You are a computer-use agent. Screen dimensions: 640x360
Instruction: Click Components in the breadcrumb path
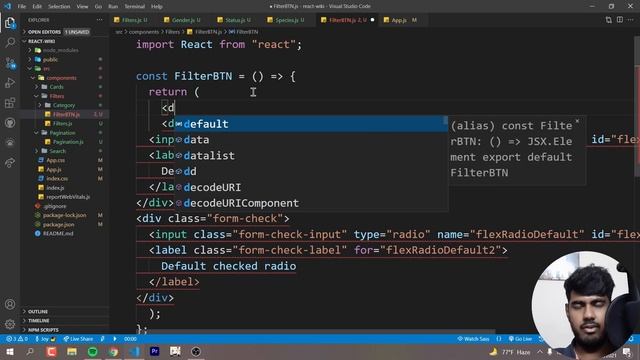[144, 32]
